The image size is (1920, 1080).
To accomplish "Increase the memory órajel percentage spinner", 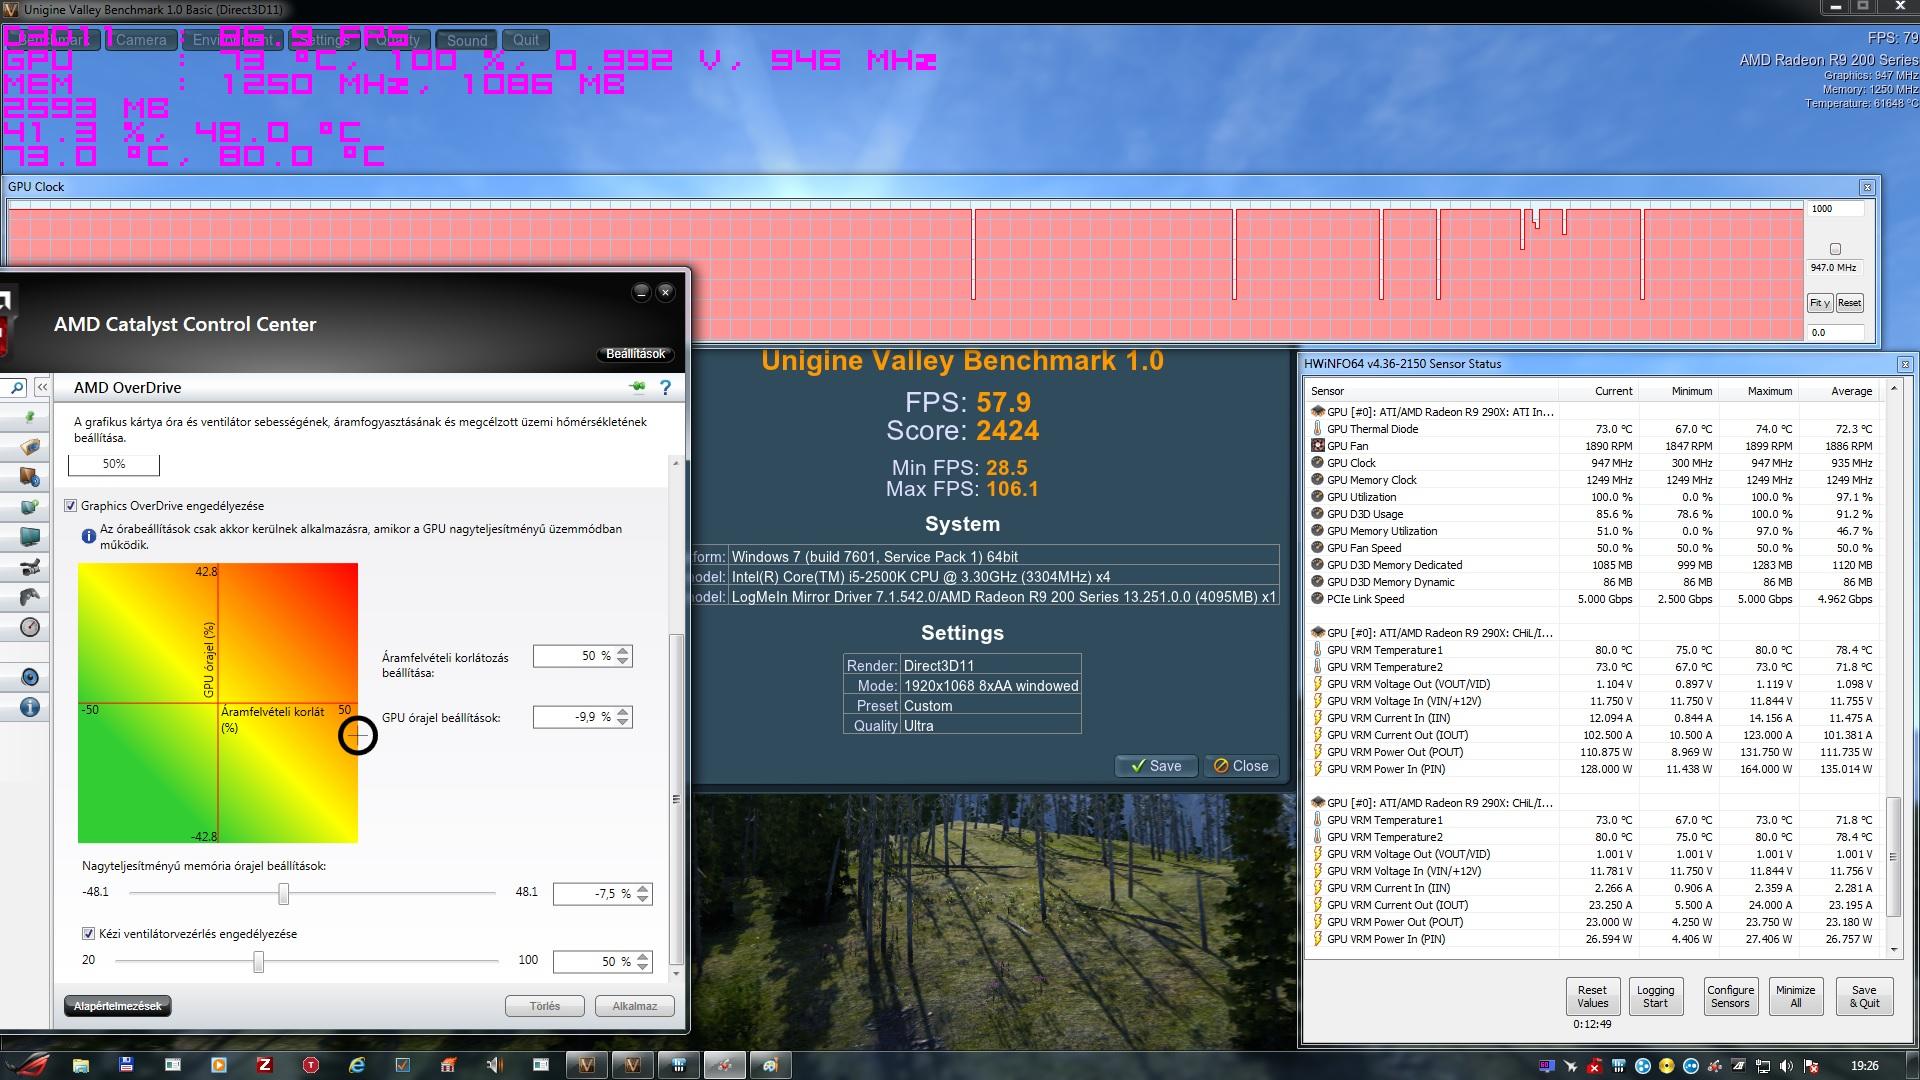I will point(643,888).
